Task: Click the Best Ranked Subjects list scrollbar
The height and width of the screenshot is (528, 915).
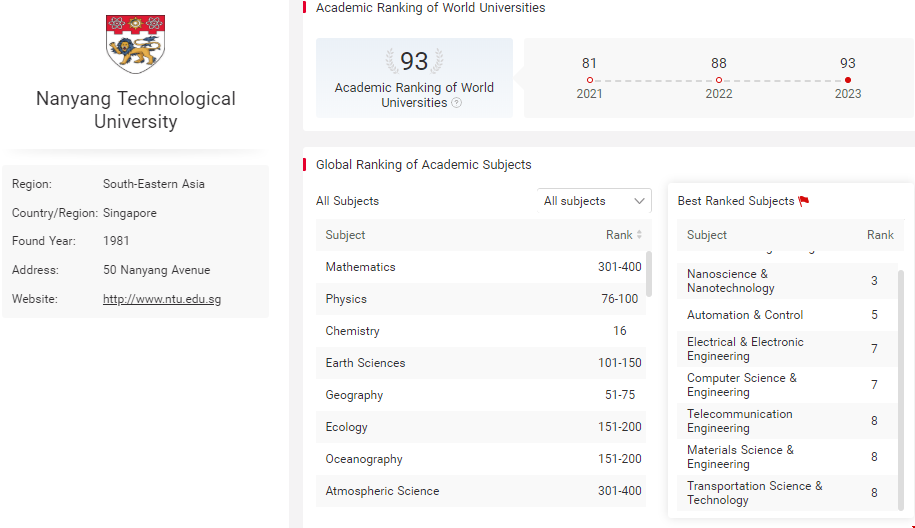Action: tap(900, 380)
